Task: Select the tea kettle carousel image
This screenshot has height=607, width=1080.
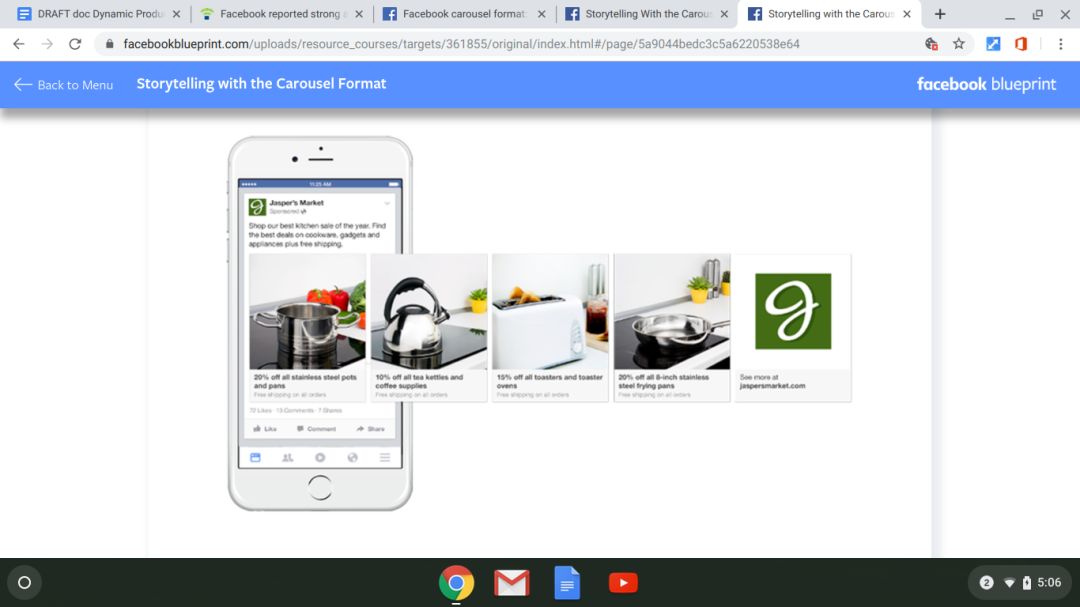Action: click(x=428, y=312)
